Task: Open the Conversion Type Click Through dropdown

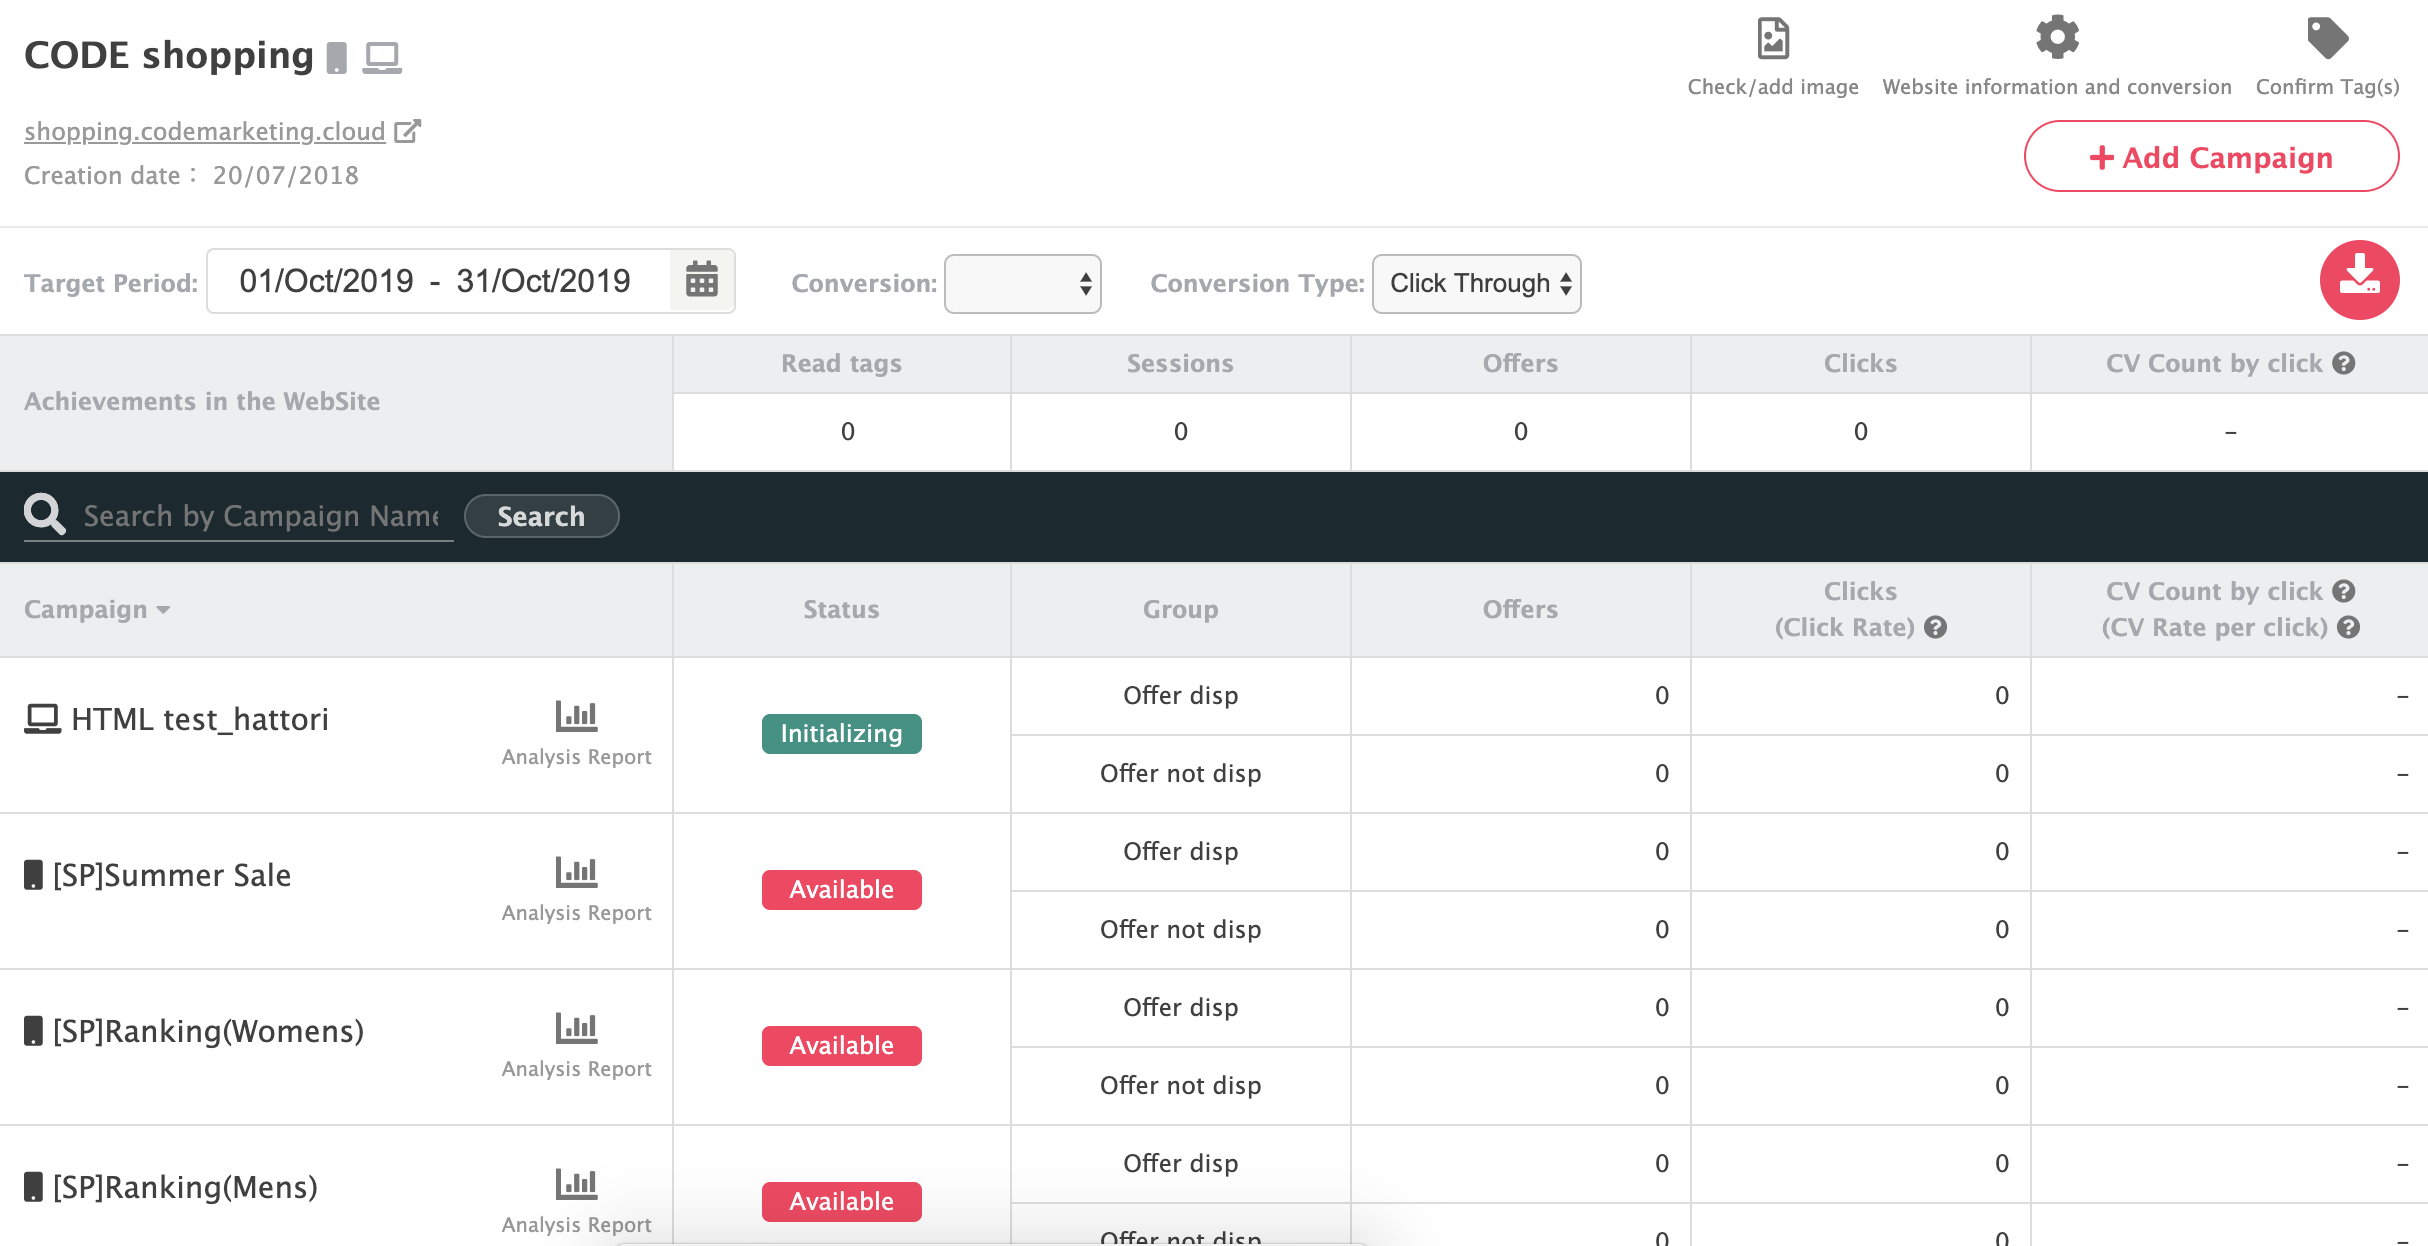Action: pos(1476,284)
